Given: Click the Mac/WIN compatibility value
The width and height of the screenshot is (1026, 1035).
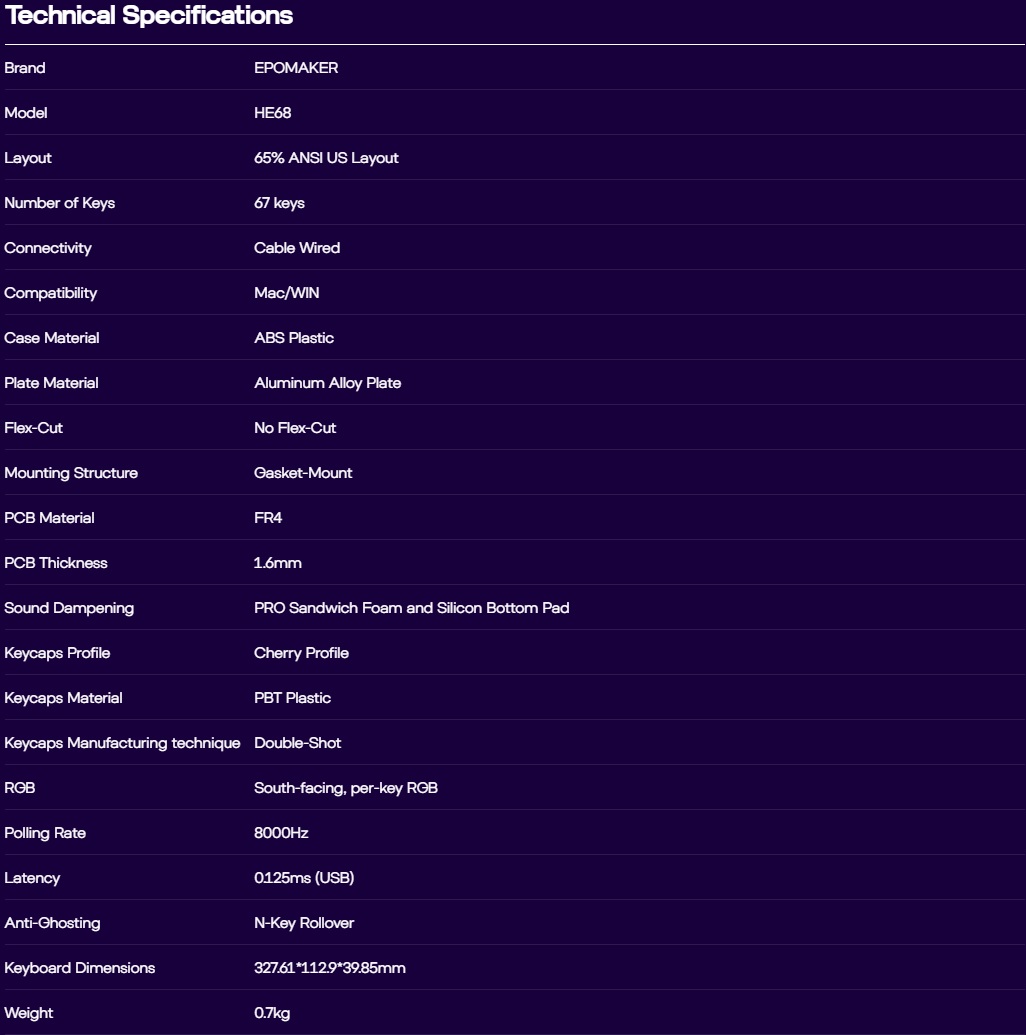Looking at the screenshot, I should click(287, 293).
